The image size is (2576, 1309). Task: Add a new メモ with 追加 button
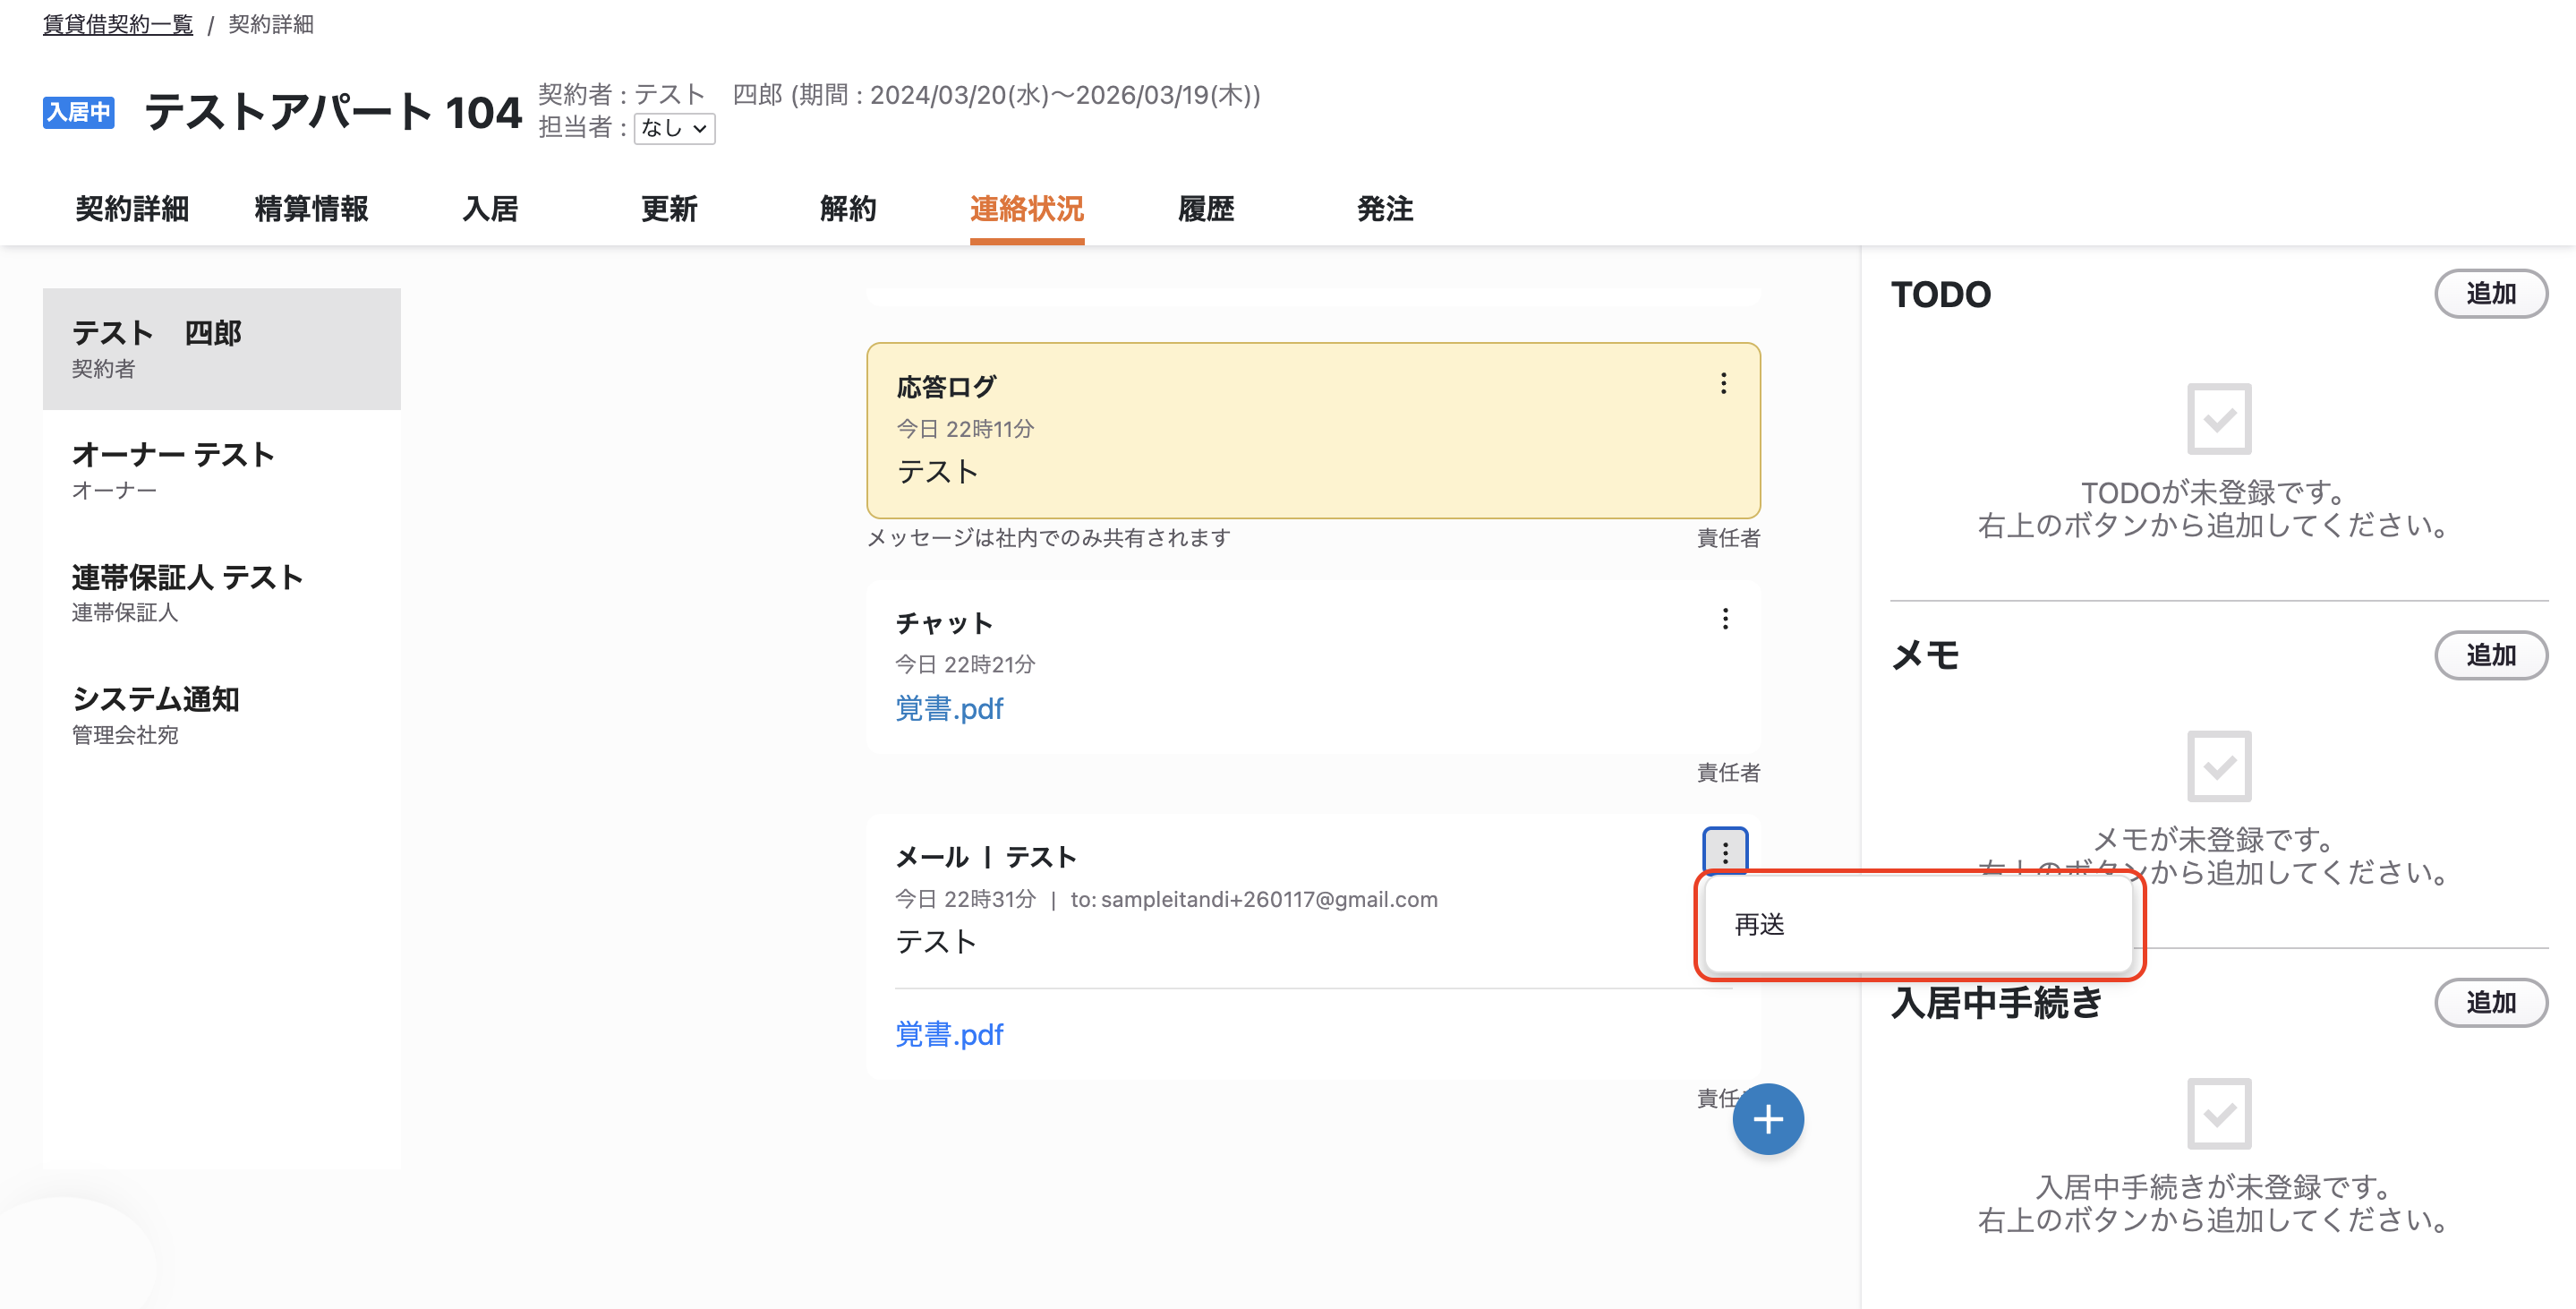coord(2490,655)
